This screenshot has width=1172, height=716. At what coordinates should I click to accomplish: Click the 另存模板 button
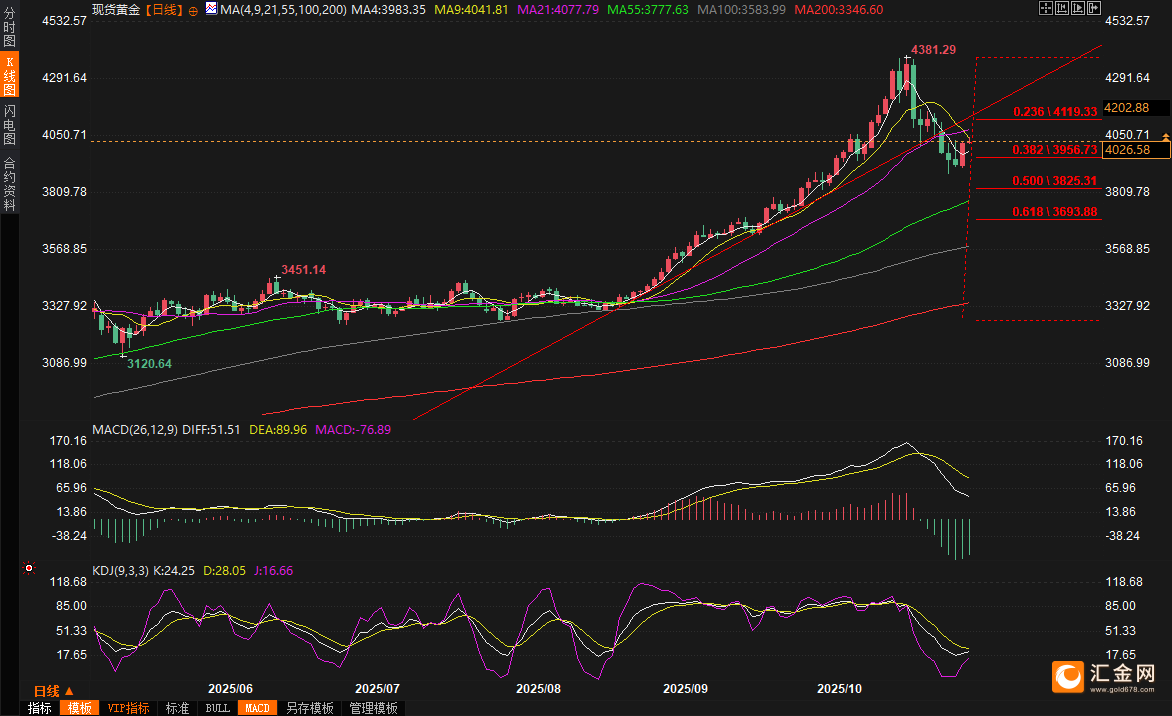[309, 708]
